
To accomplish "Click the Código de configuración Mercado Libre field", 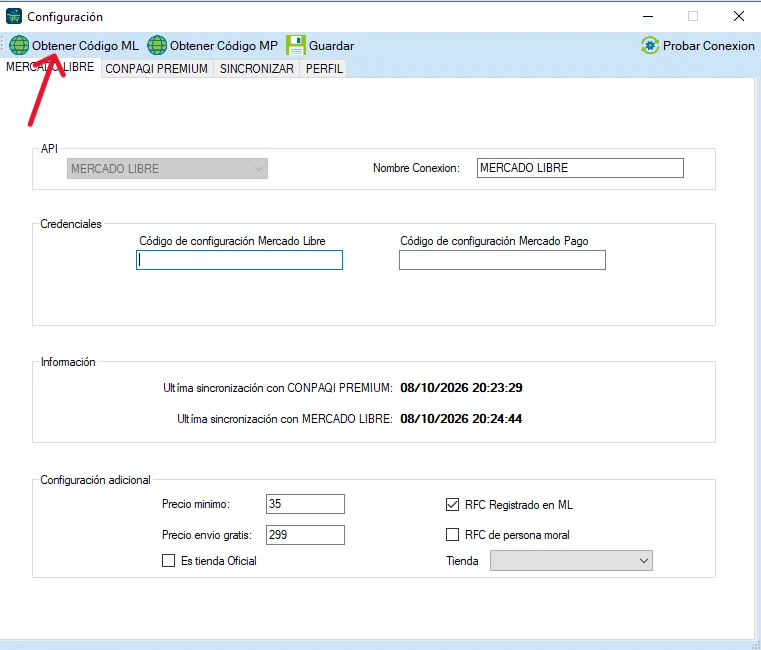I will point(239,260).
